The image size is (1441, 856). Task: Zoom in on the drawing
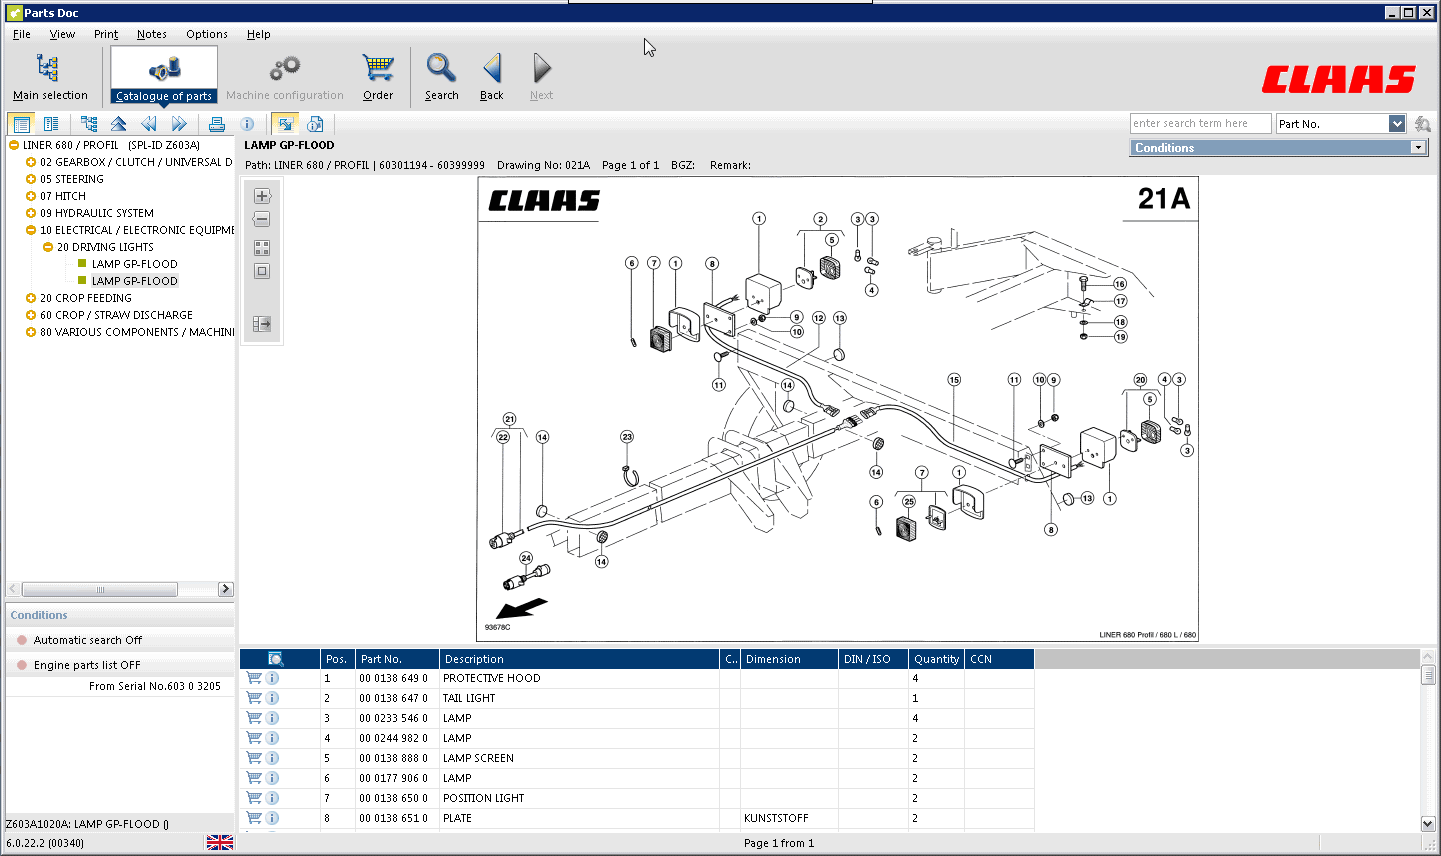click(x=261, y=195)
